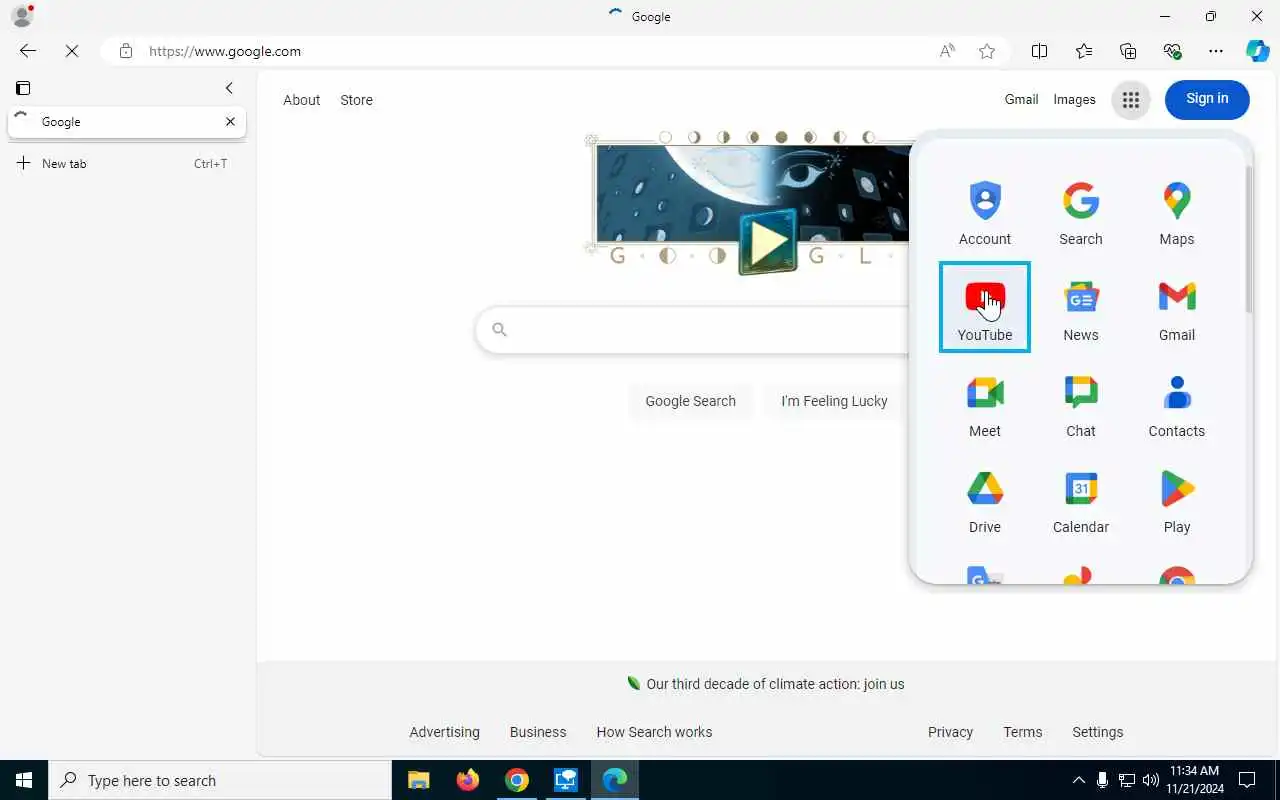The width and height of the screenshot is (1280, 800).
Task: Stop loading the page
Action: (72, 51)
